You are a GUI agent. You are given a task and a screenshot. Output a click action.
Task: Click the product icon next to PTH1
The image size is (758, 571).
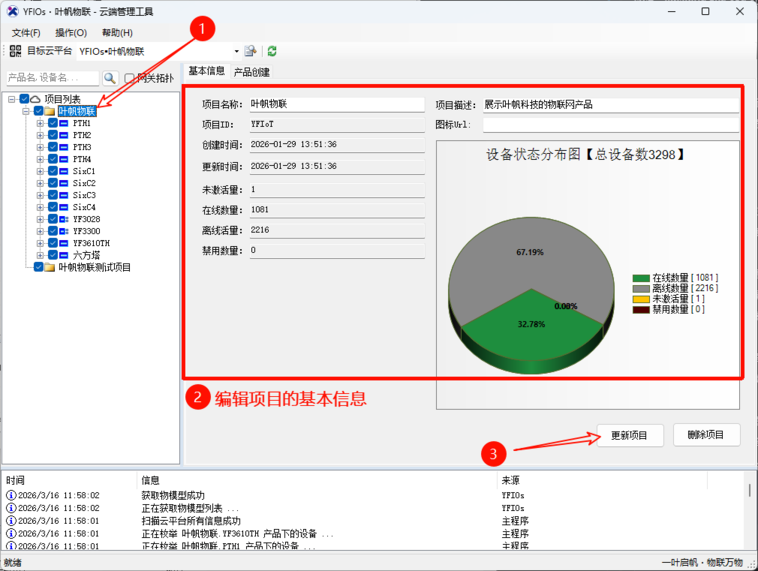[64, 123]
